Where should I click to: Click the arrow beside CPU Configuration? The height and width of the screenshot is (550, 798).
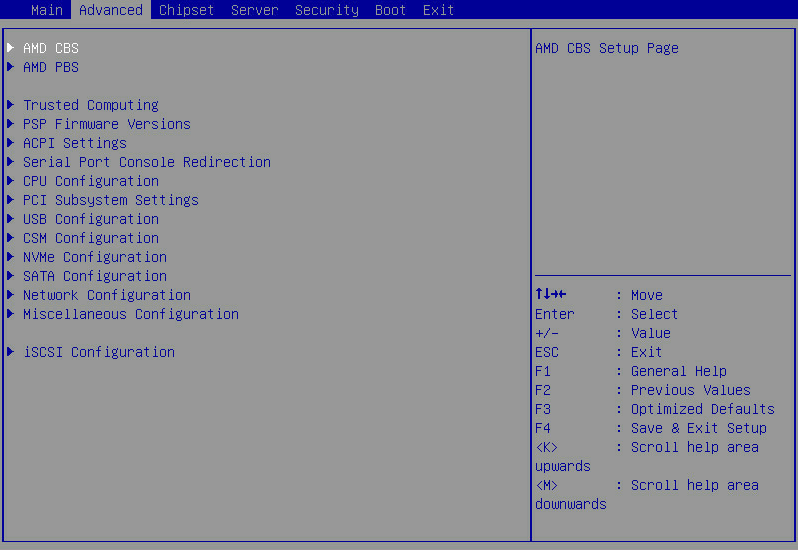[10, 180]
